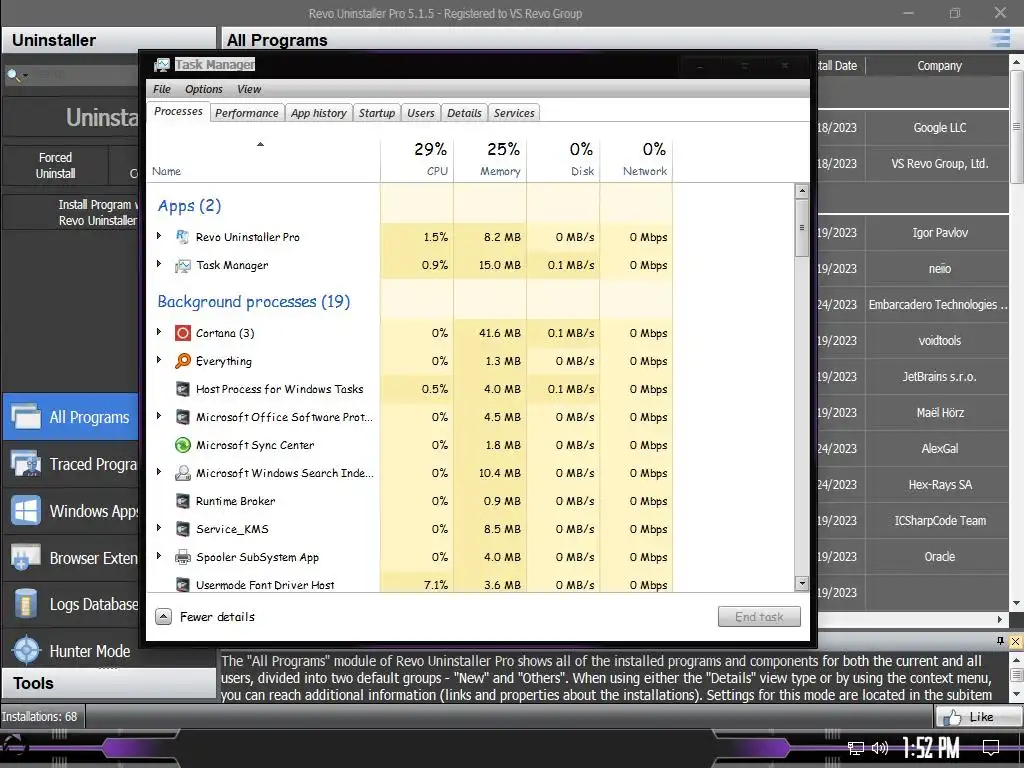This screenshot has height=768, width=1024.
Task: Click the Logs Database sidebar icon
Action: tap(26, 604)
